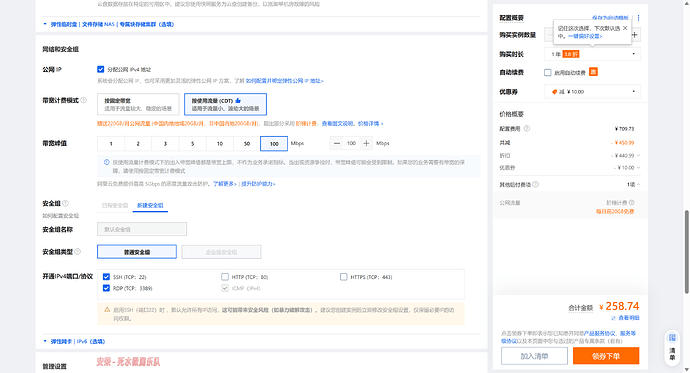
Task: Click the orange badge beside 启用自动续费
Action: [593, 72]
